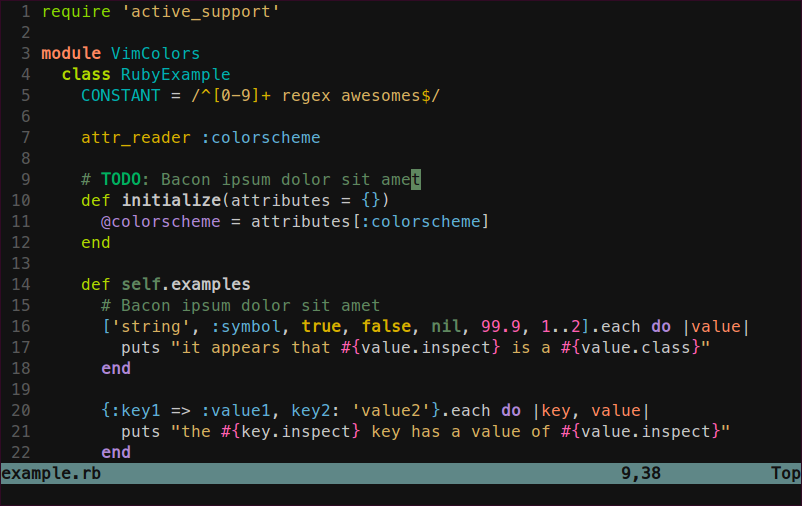The height and width of the screenshot is (506, 802).
Task: Click the :key1 symbol on line 20
Action: pos(136,410)
